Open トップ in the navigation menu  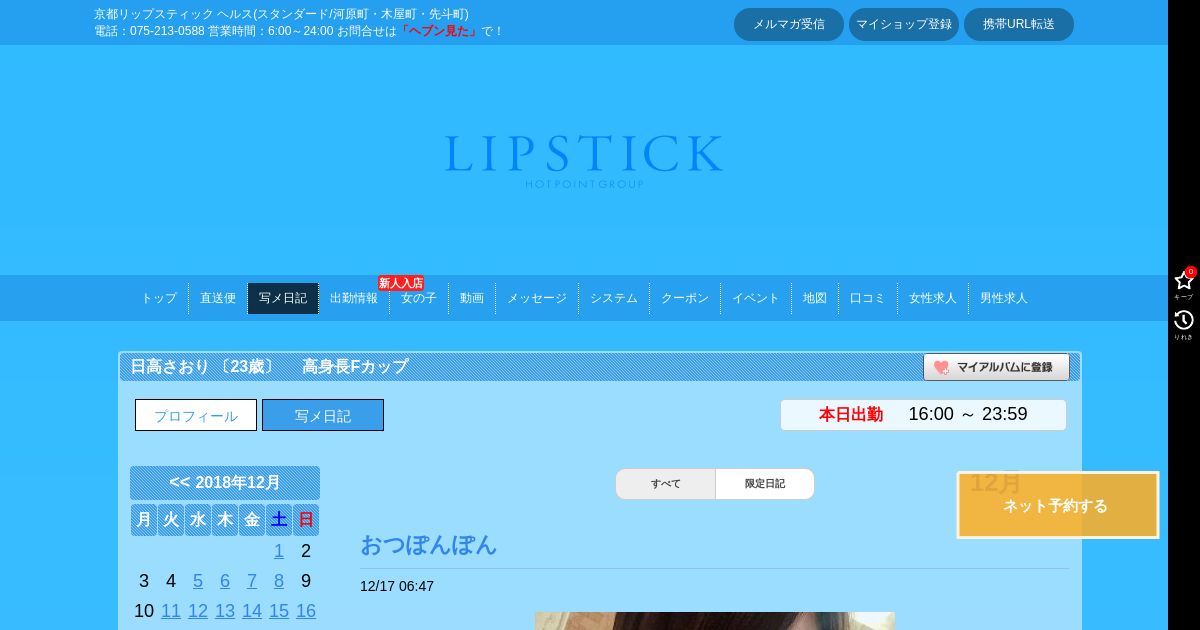[159, 298]
